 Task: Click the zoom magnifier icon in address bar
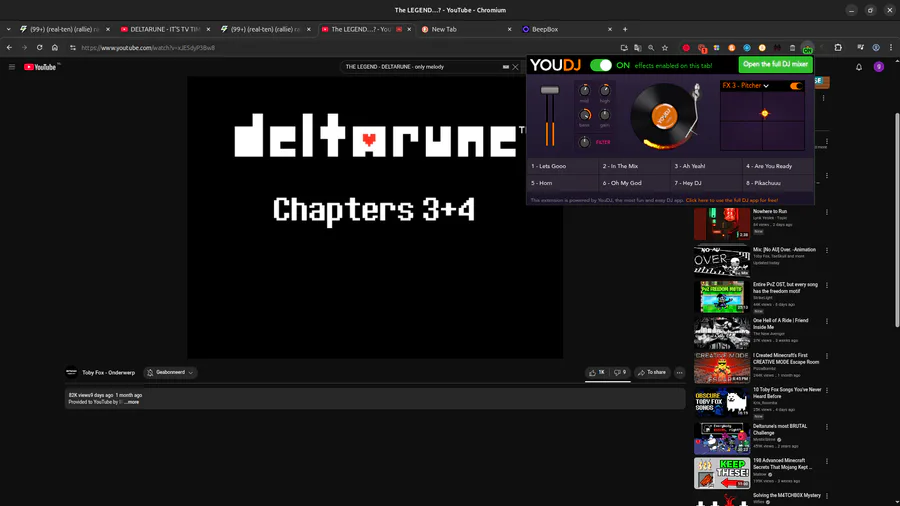(x=651, y=48)
